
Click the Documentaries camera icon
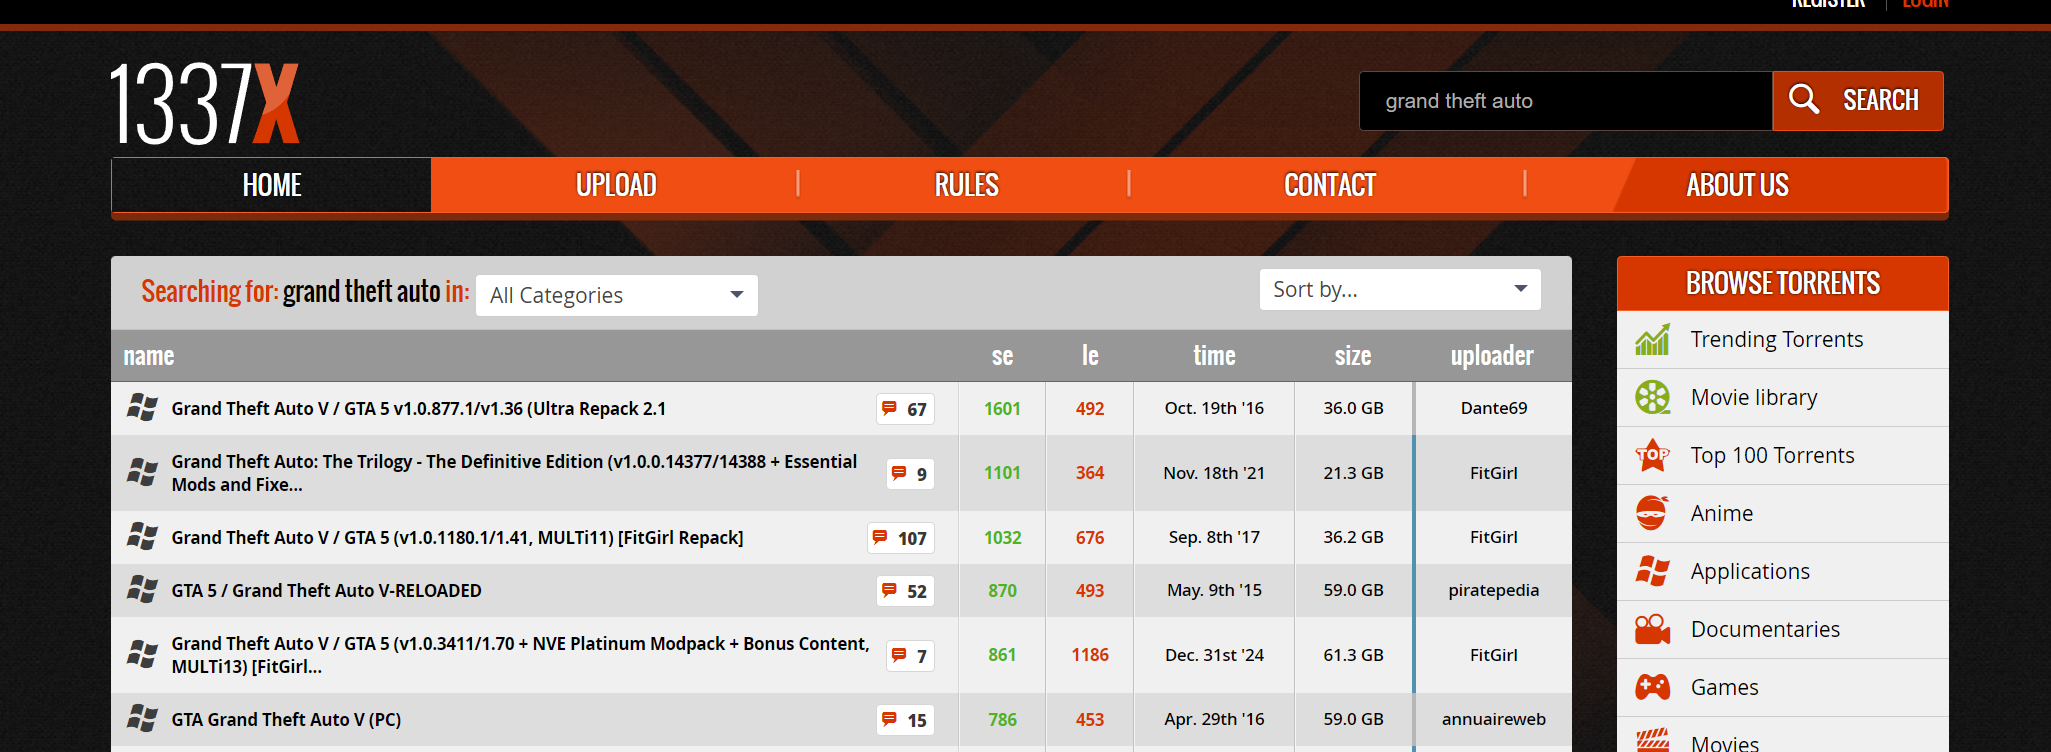[1652, 630]
